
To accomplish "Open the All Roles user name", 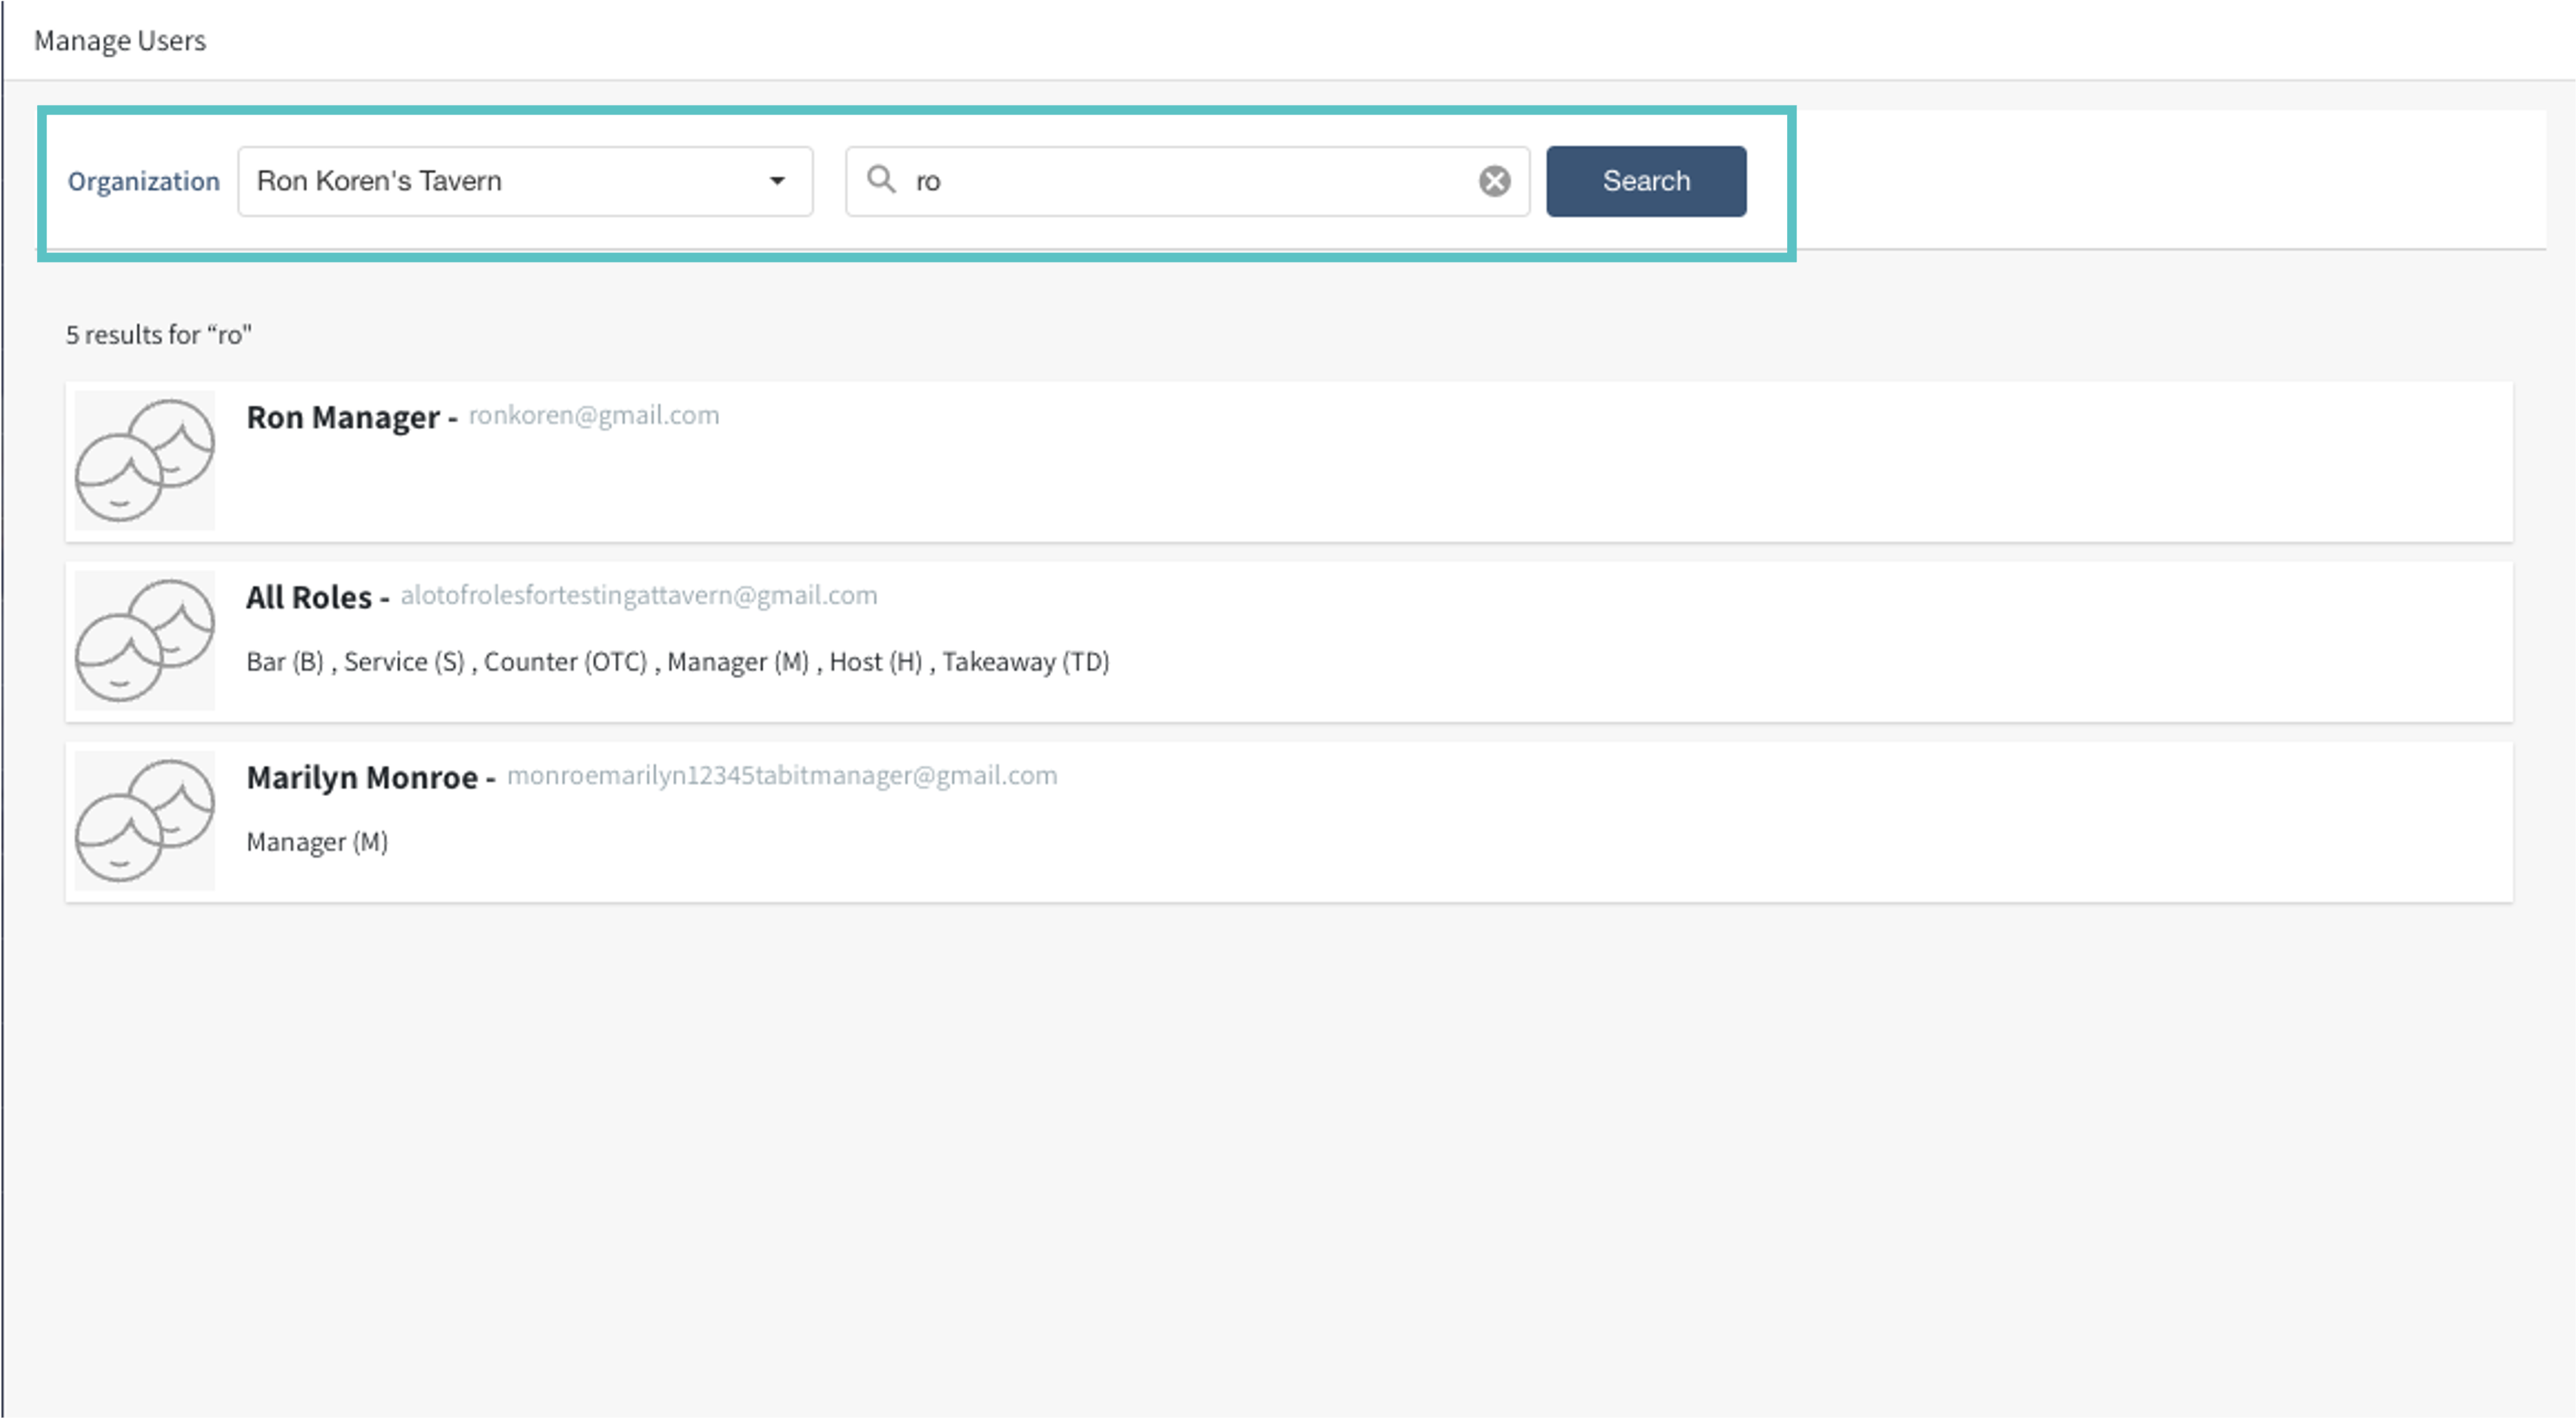I will pyautogui.click(x=309, y=597).
